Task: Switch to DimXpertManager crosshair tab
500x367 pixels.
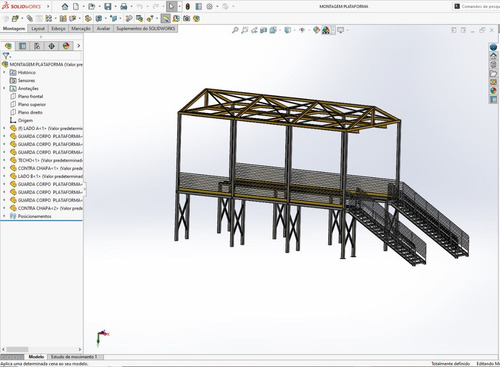Action: [x=51, y=46]
